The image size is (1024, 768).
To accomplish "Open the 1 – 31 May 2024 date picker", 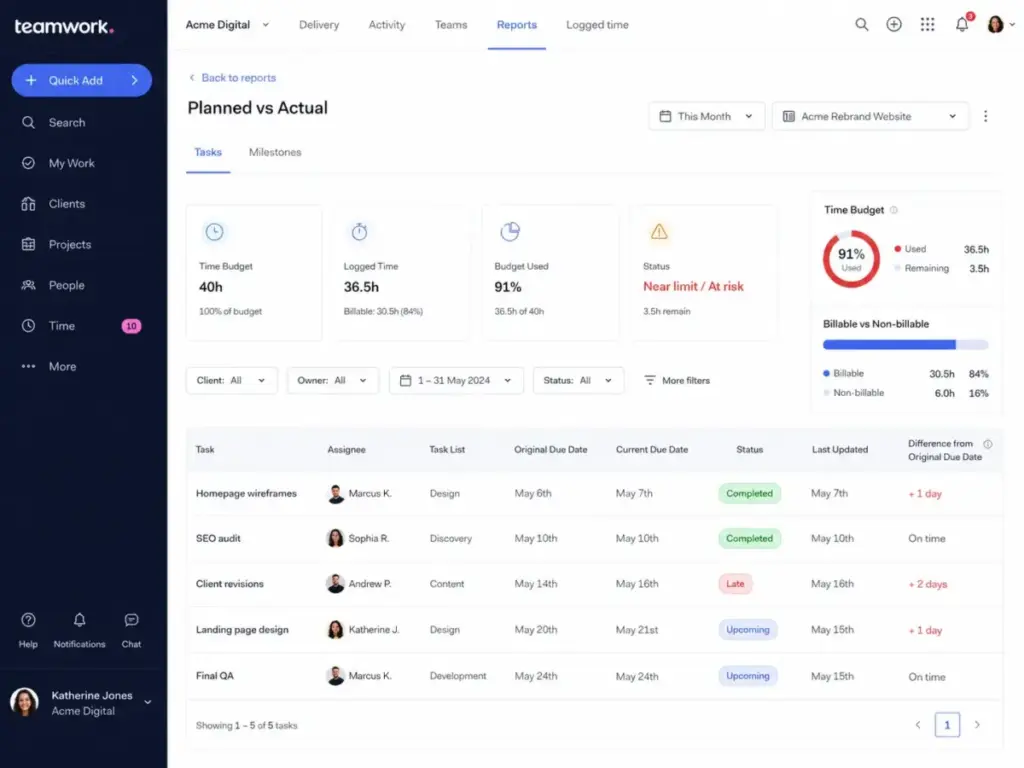I will click(x=456, y=381).
